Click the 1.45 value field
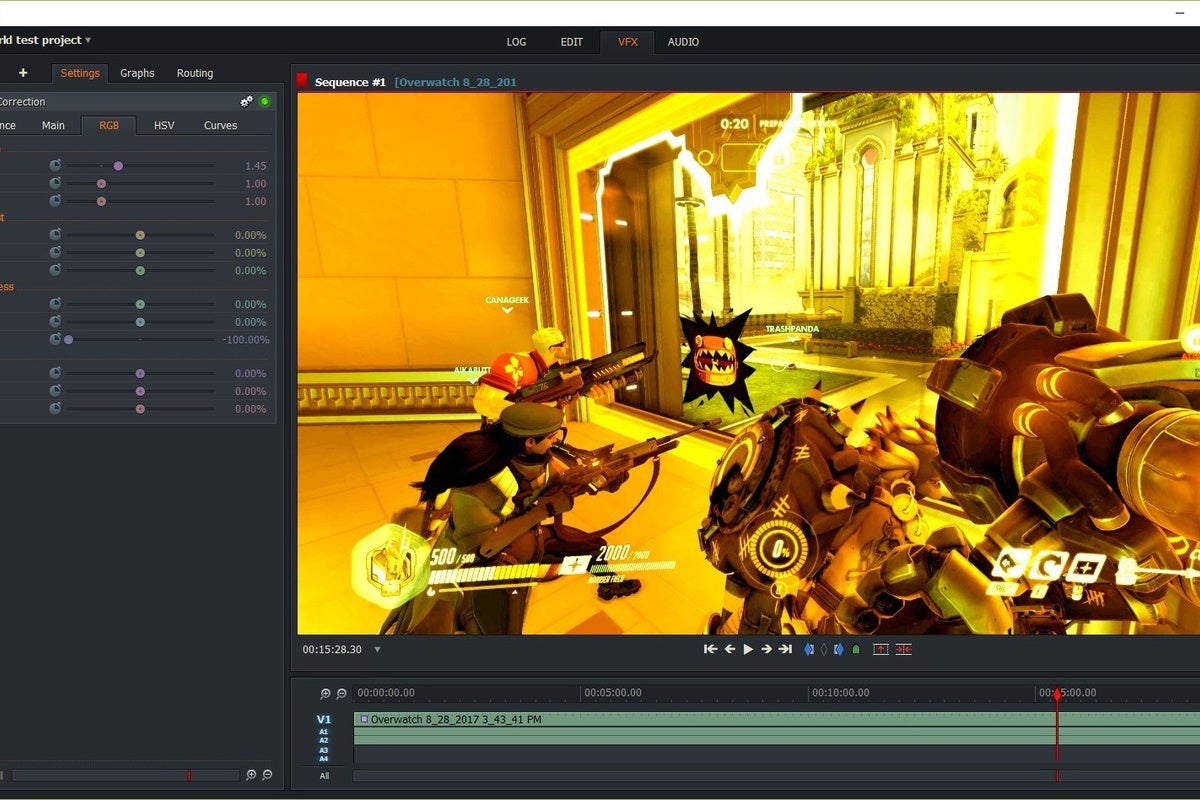This screenshot has width=1200, height=800. point(255,166)
